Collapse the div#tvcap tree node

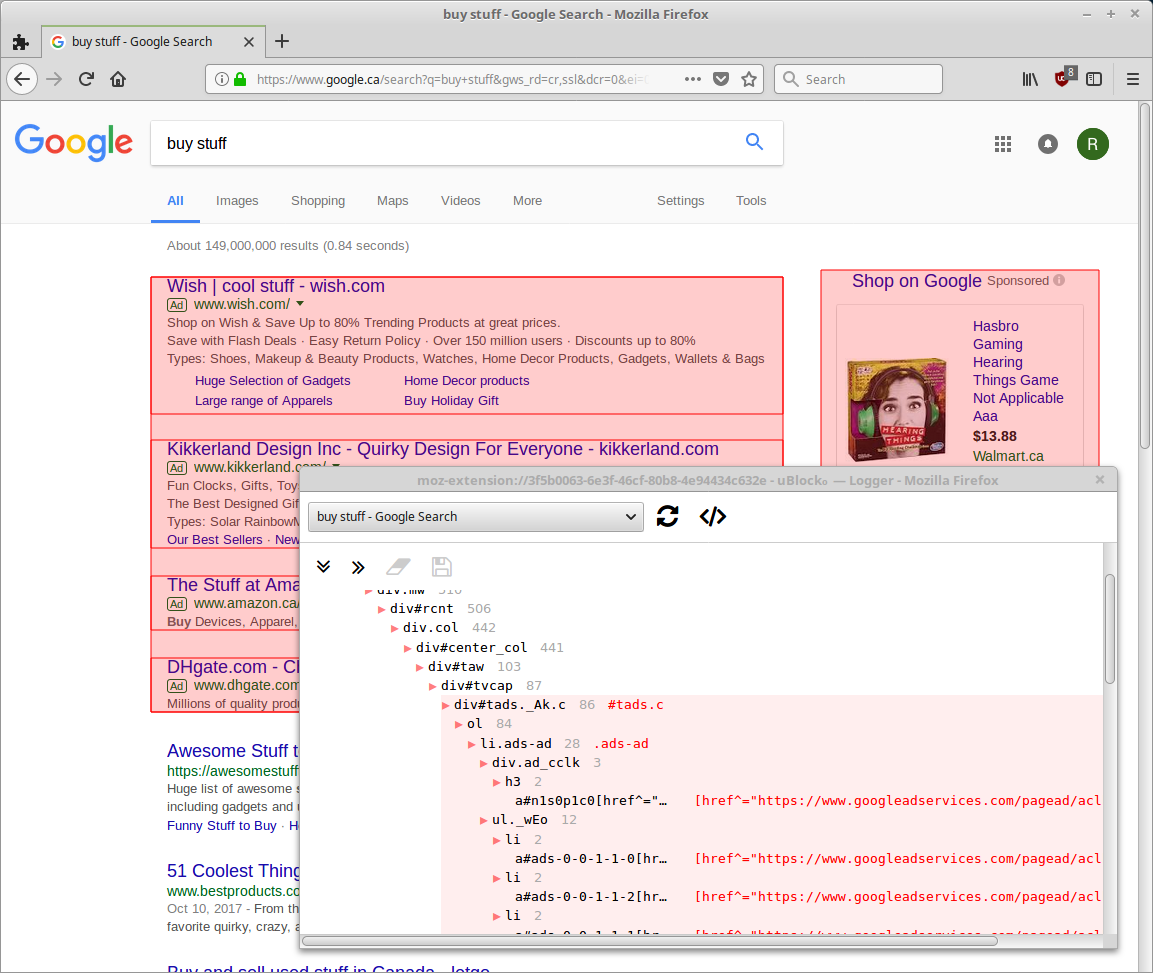click(433, 686)
